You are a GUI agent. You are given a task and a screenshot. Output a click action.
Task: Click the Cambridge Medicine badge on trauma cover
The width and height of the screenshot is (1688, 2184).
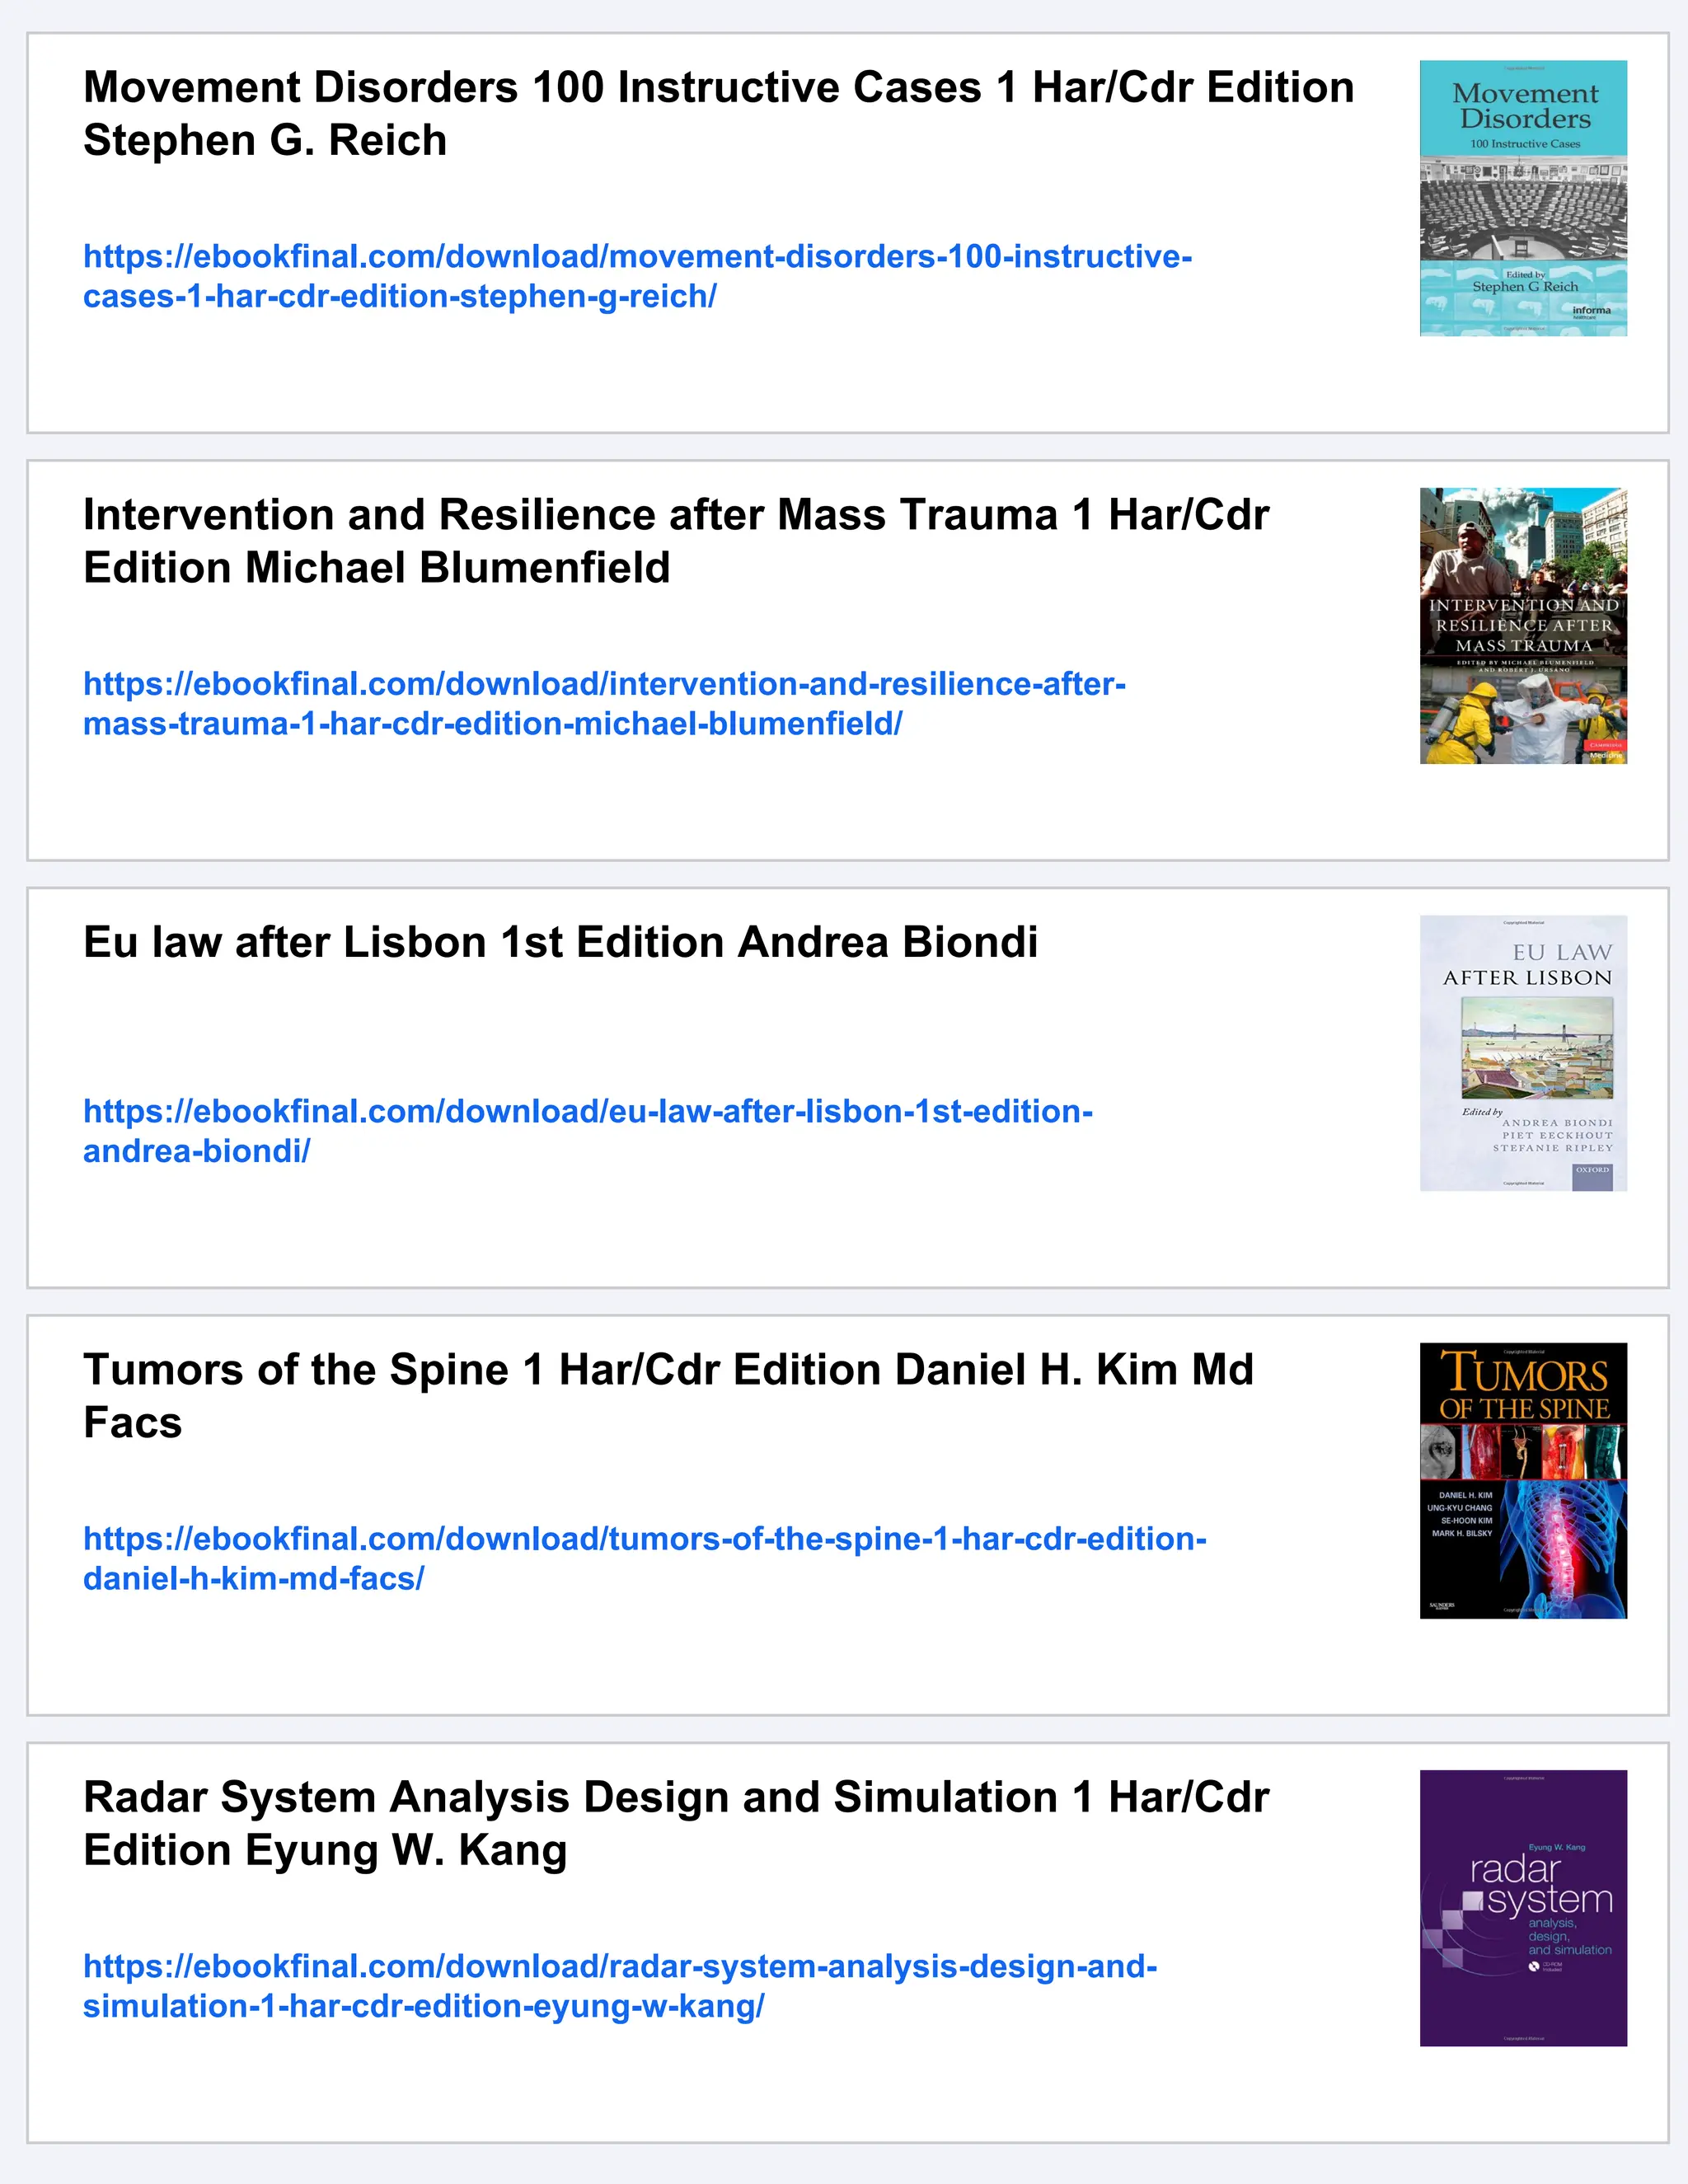pyautogui.click(x=1605, y=749)
